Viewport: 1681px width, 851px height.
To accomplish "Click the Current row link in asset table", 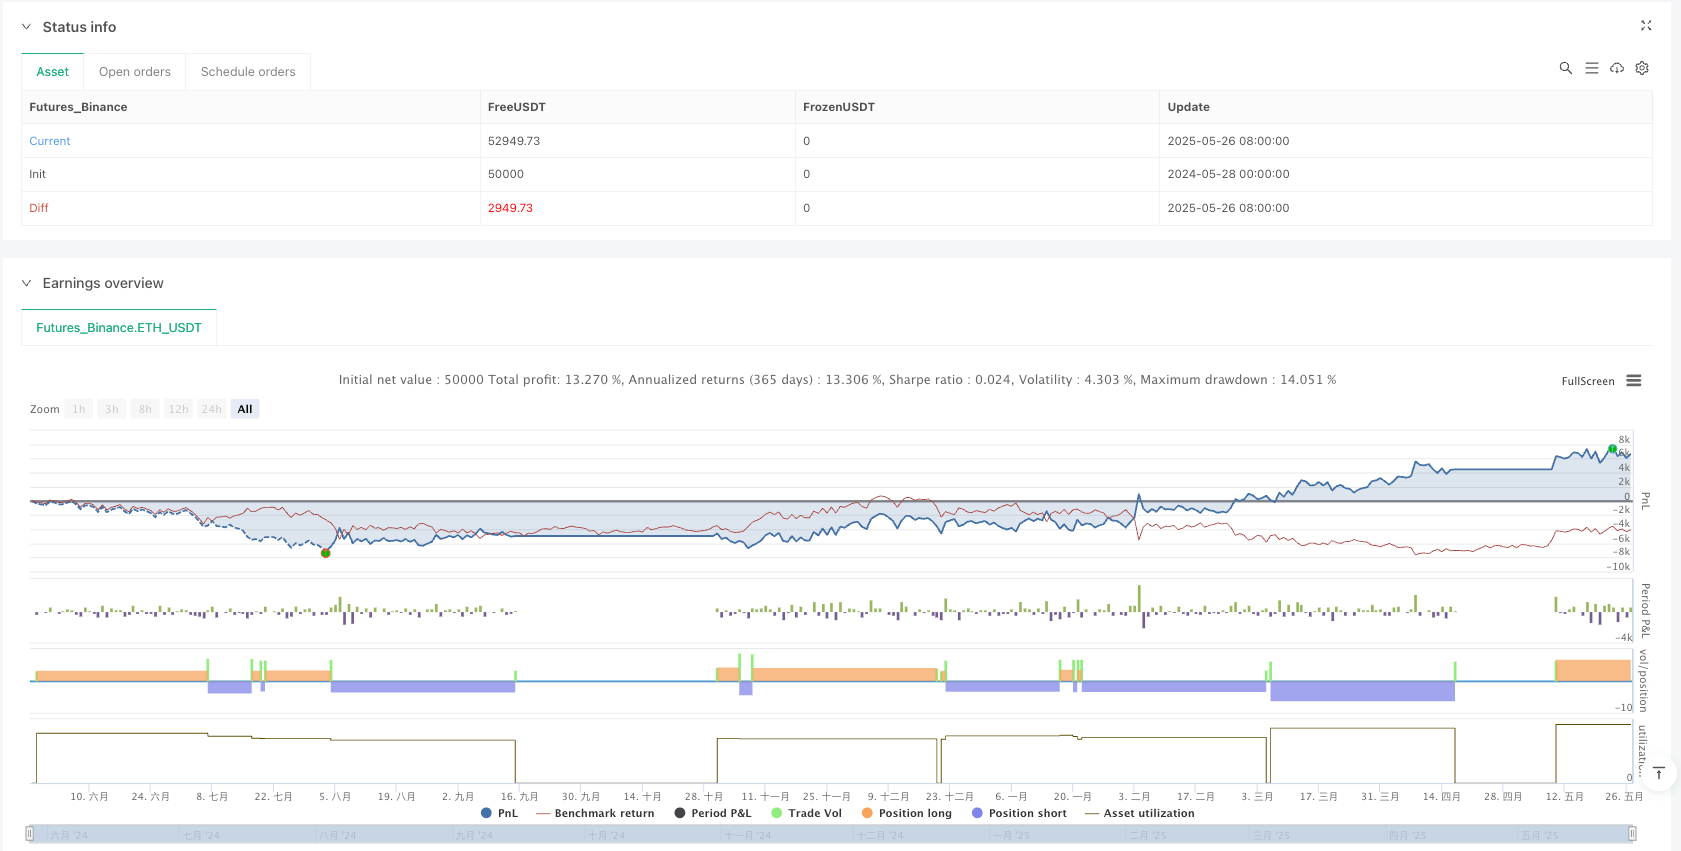I will (50, 141).
